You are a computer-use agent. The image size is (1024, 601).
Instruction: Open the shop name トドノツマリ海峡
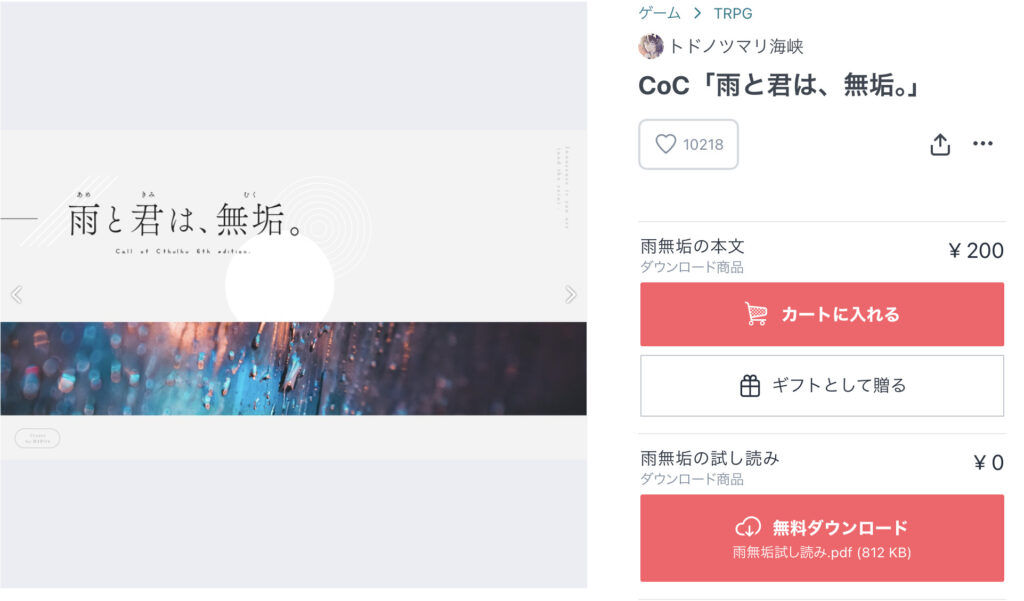pyautogui.click(x=736, y=46)
